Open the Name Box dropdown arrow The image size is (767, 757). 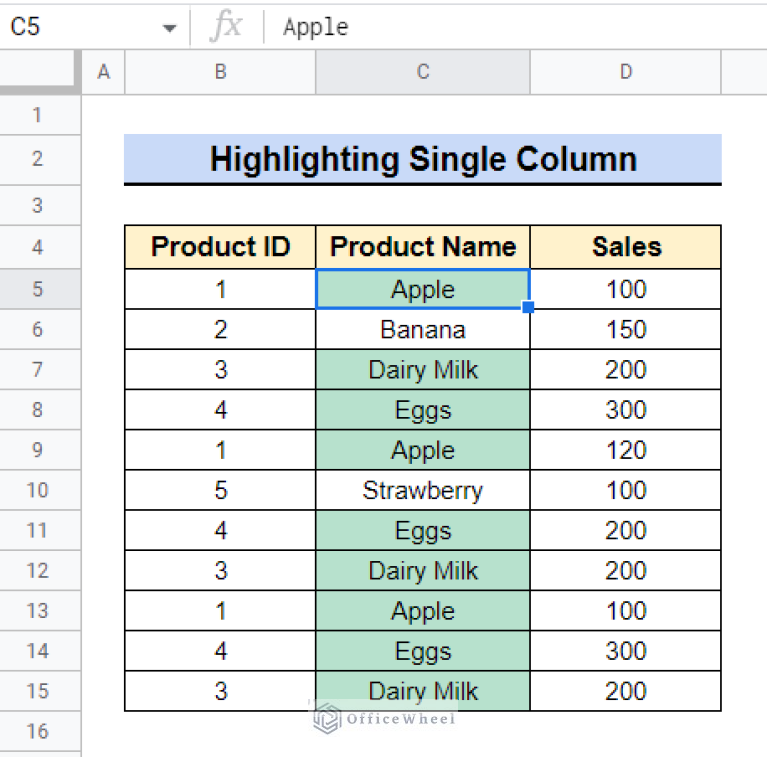pyautogui.click(x=169, y=27)
